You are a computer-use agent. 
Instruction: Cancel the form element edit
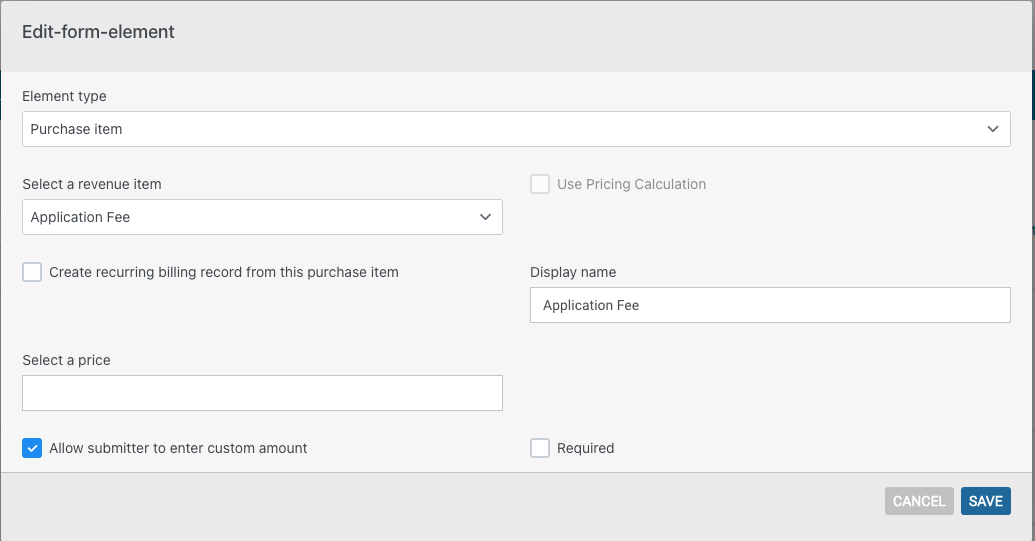919,501
